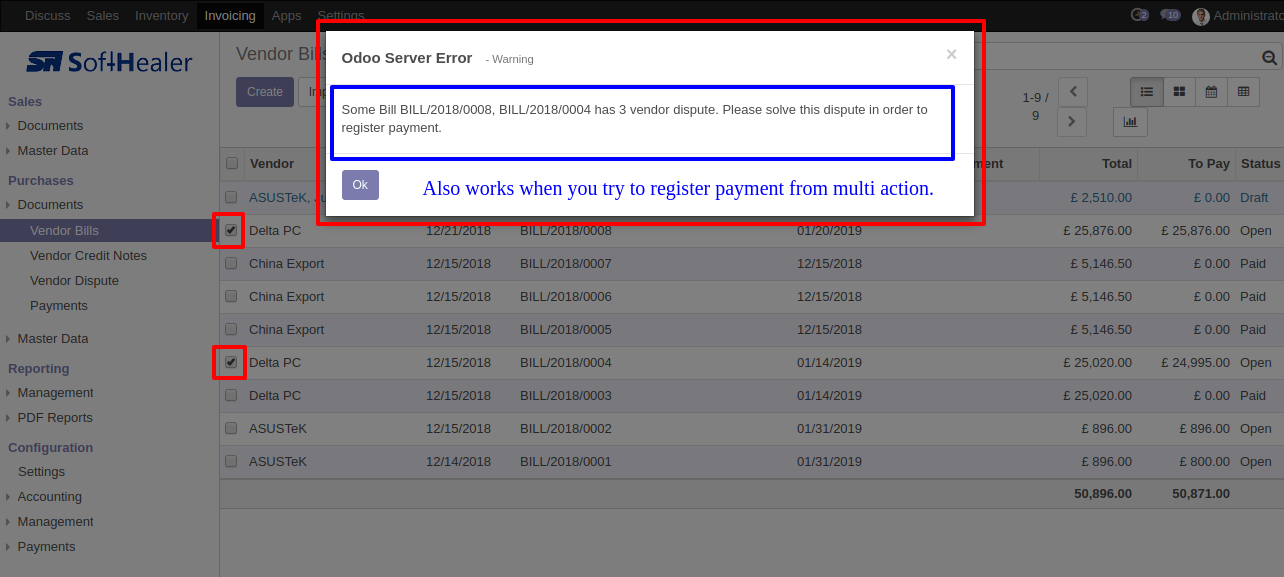Click the SoftHealer logo
The width and height of the screenshot is (1284, 577).
(109, 62)
